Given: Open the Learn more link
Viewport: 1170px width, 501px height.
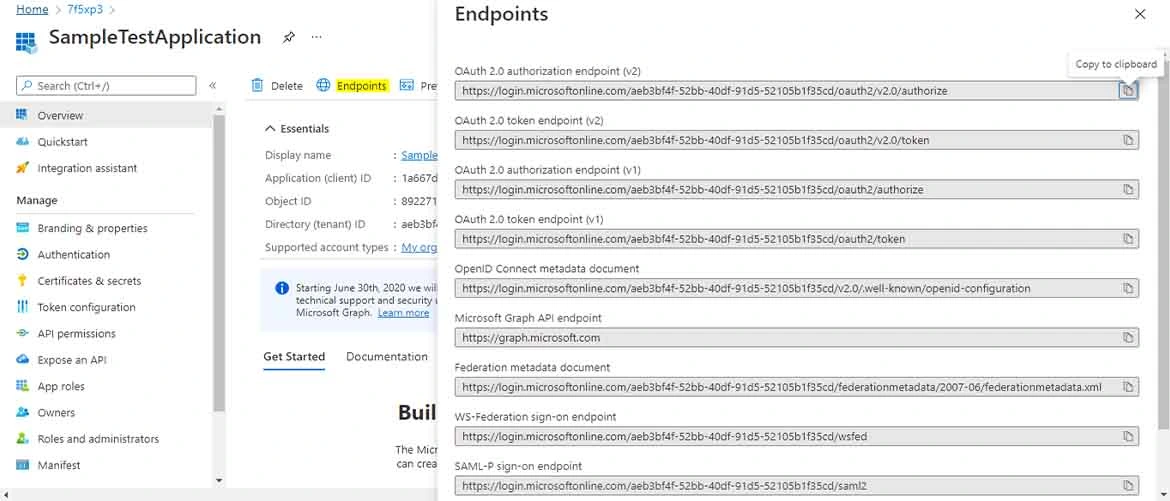Looking at the screenshot, I should (403, 313).
